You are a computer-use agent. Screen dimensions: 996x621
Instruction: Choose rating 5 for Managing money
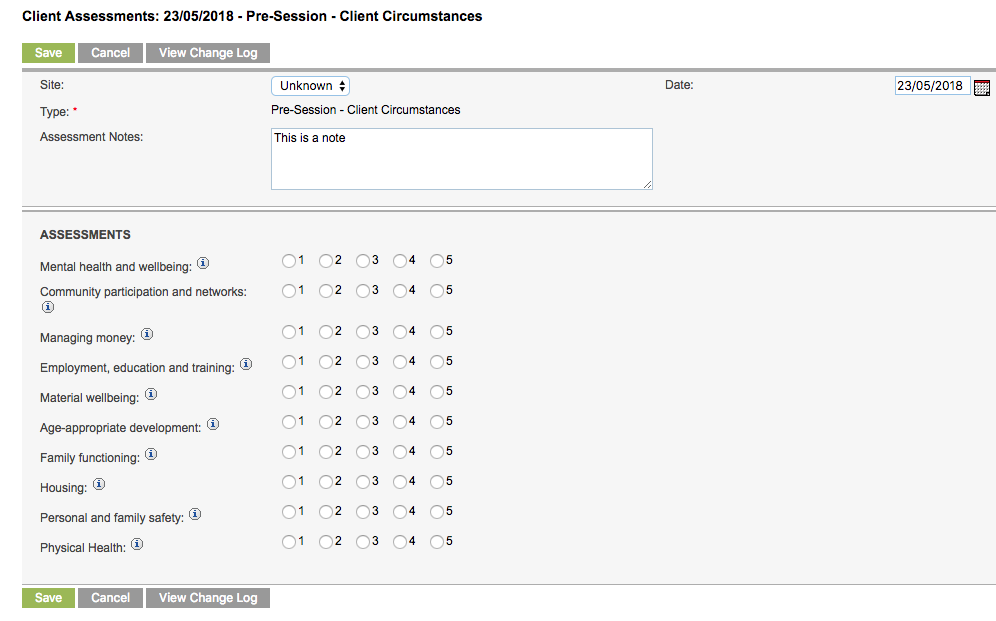click(x=436, y=332)
